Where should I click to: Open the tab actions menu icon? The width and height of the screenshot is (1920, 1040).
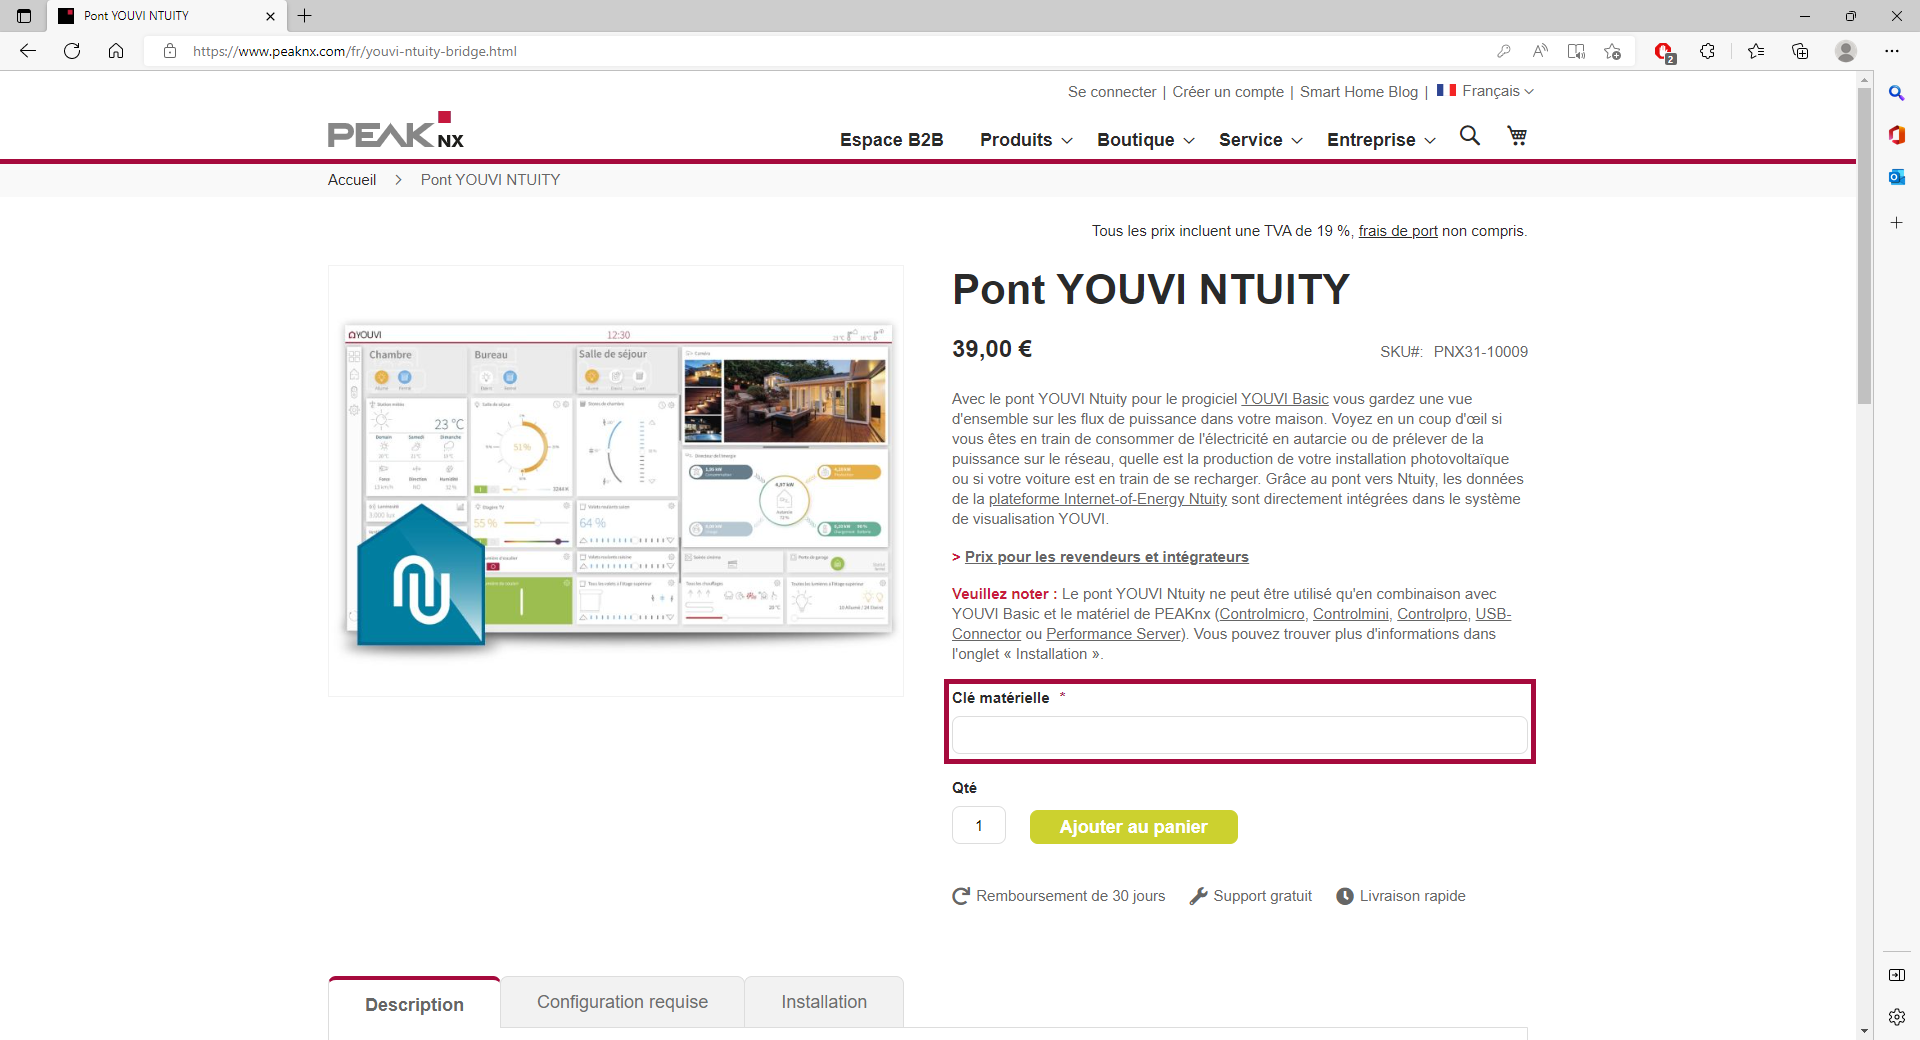coord(24,16)
